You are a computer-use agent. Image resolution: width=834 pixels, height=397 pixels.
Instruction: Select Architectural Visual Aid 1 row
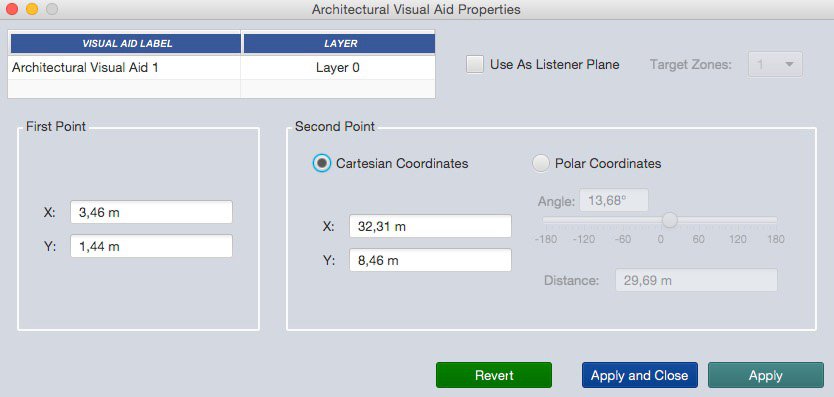click(x=221, y=68)
